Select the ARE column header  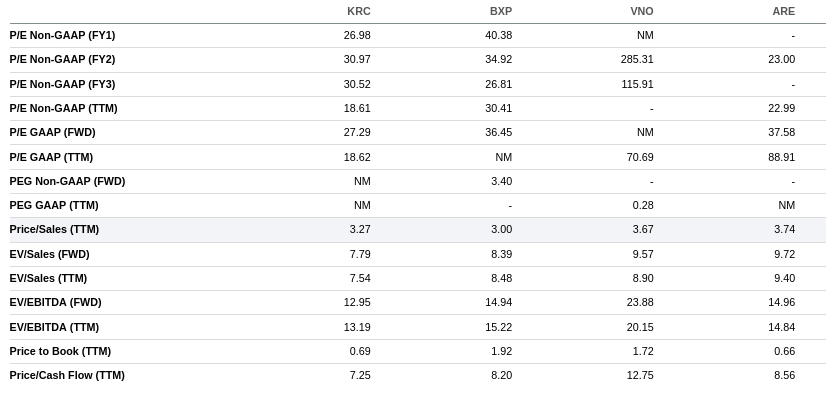(783, 11)
